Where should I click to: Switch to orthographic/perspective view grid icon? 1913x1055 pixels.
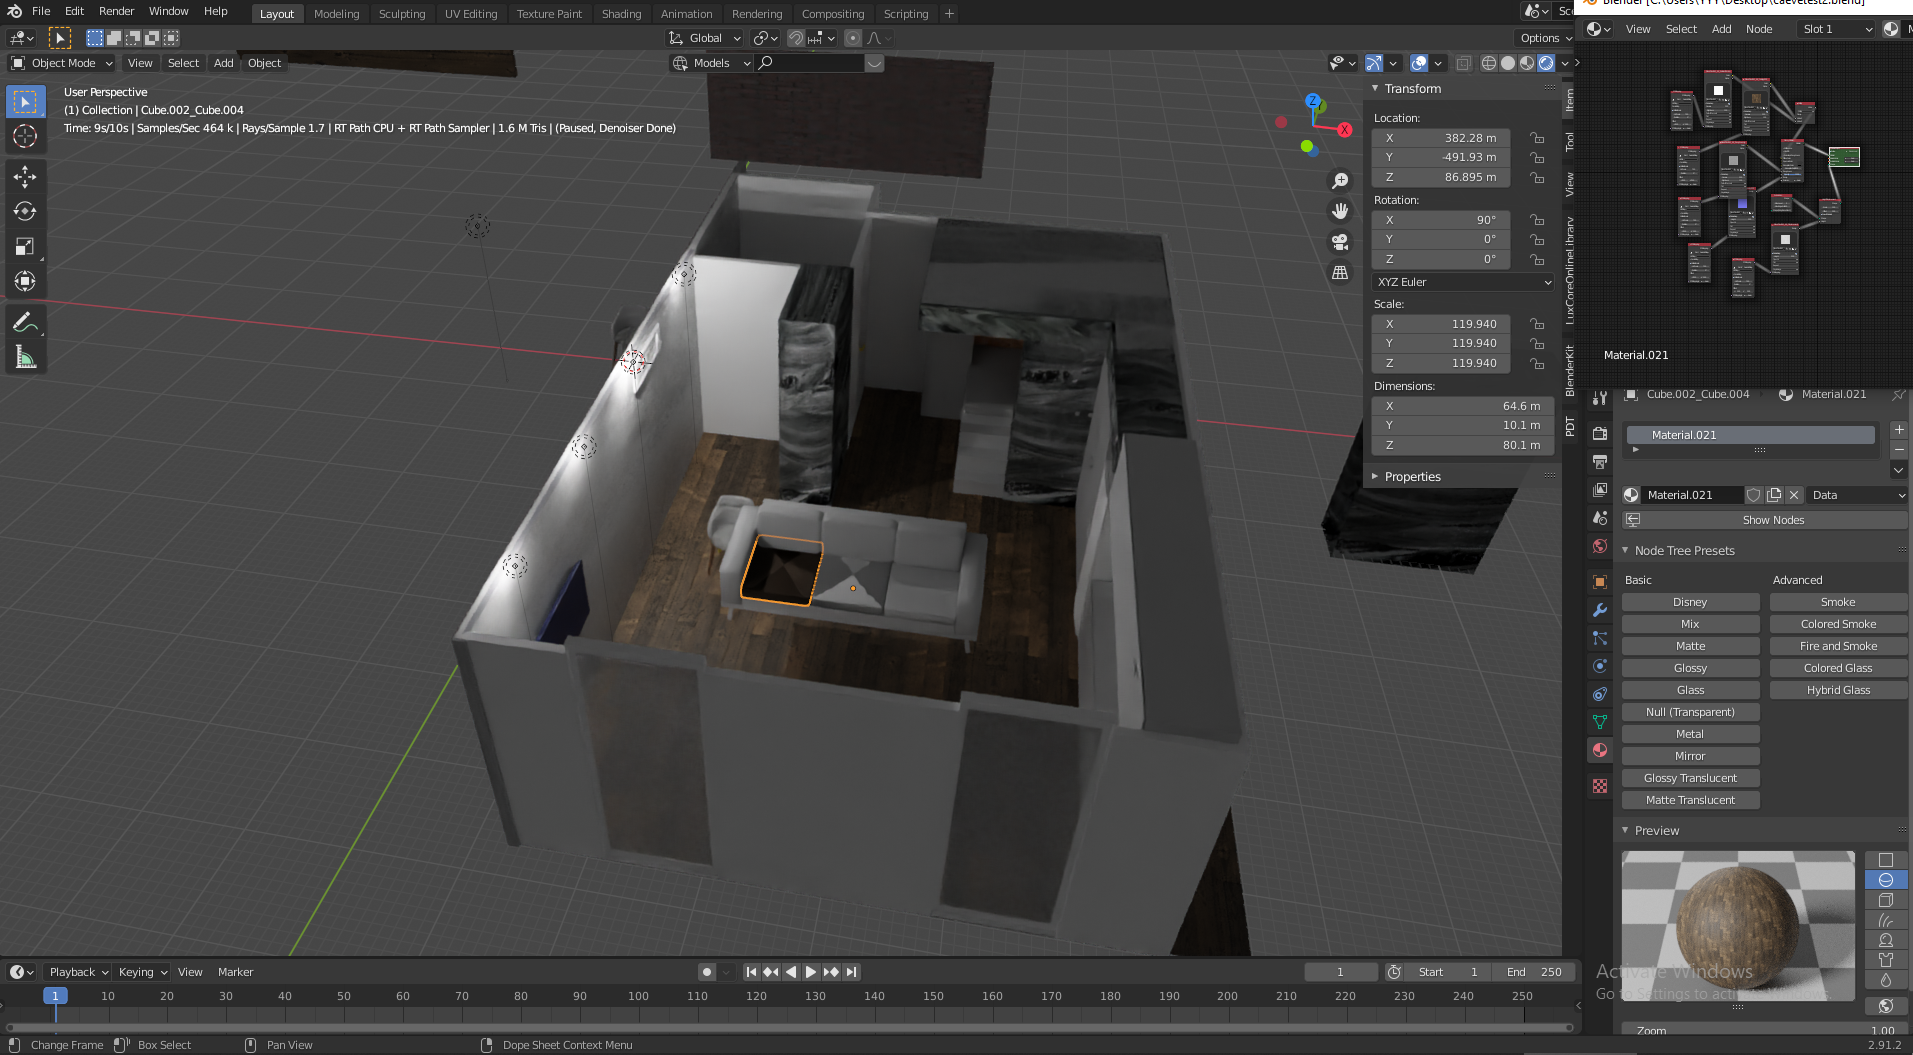pos(1340,273)
